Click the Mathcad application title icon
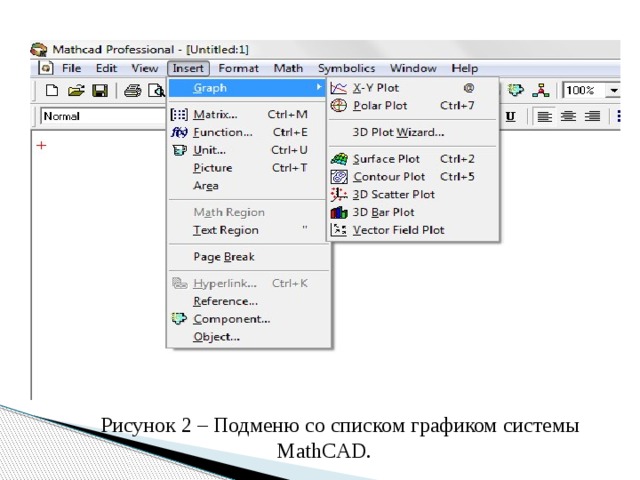This screenshot has width=640, height=480. (x=39, y=49)
